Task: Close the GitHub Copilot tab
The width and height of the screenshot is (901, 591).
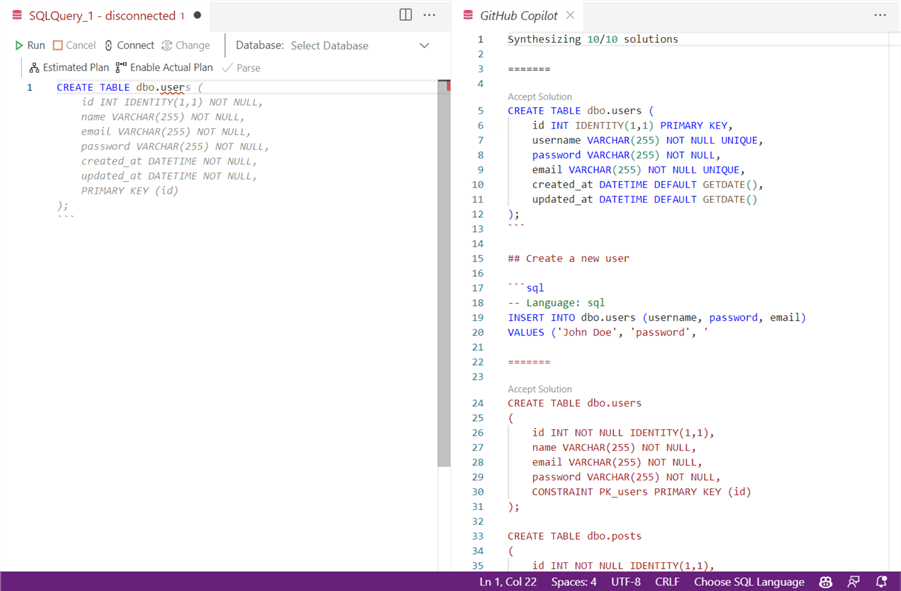Action: (x=570, y=15)
